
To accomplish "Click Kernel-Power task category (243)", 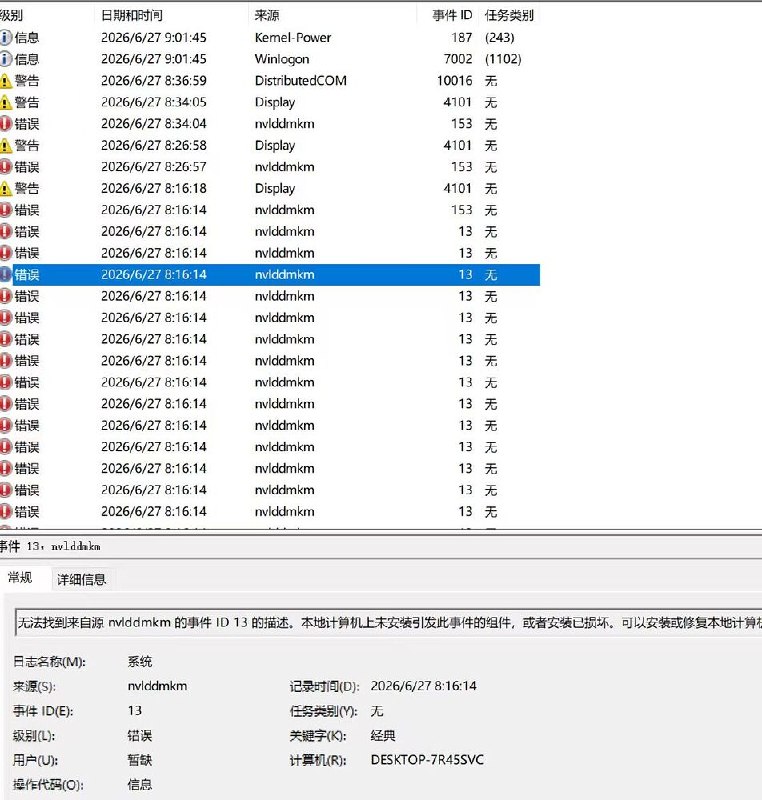I will (499, 37).
